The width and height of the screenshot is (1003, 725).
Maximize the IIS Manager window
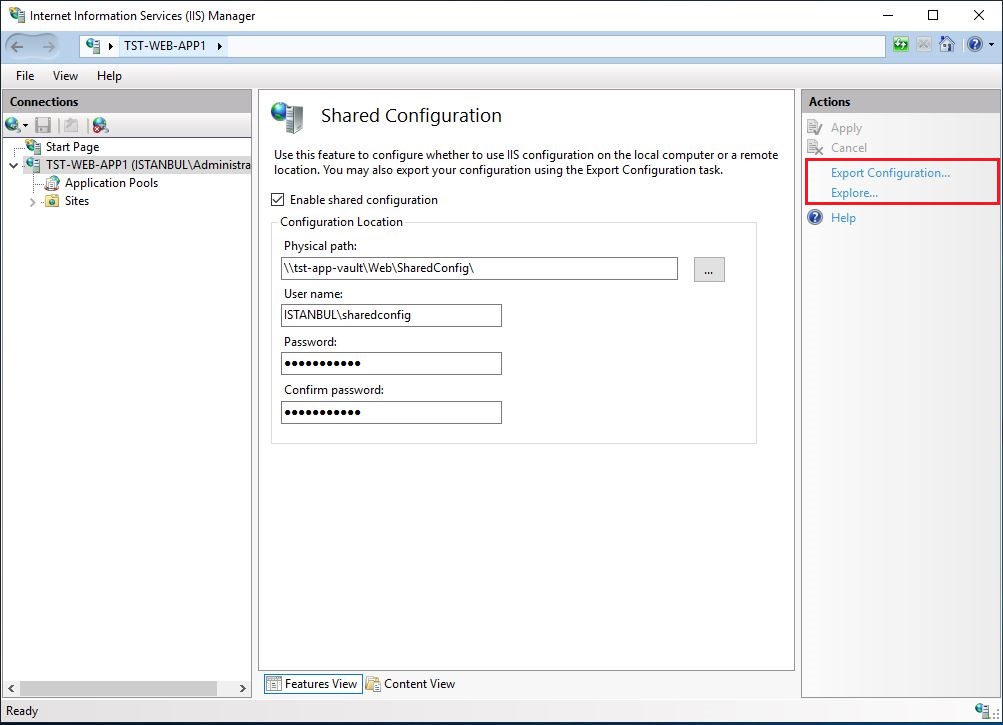(x=933, y=15)
